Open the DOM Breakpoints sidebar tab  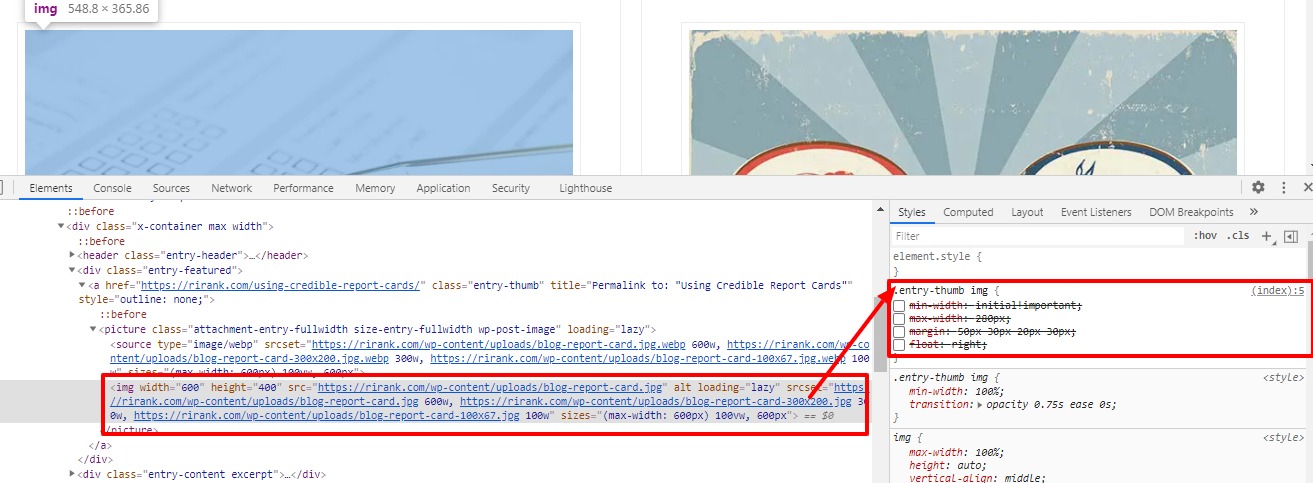point(1191,212)
